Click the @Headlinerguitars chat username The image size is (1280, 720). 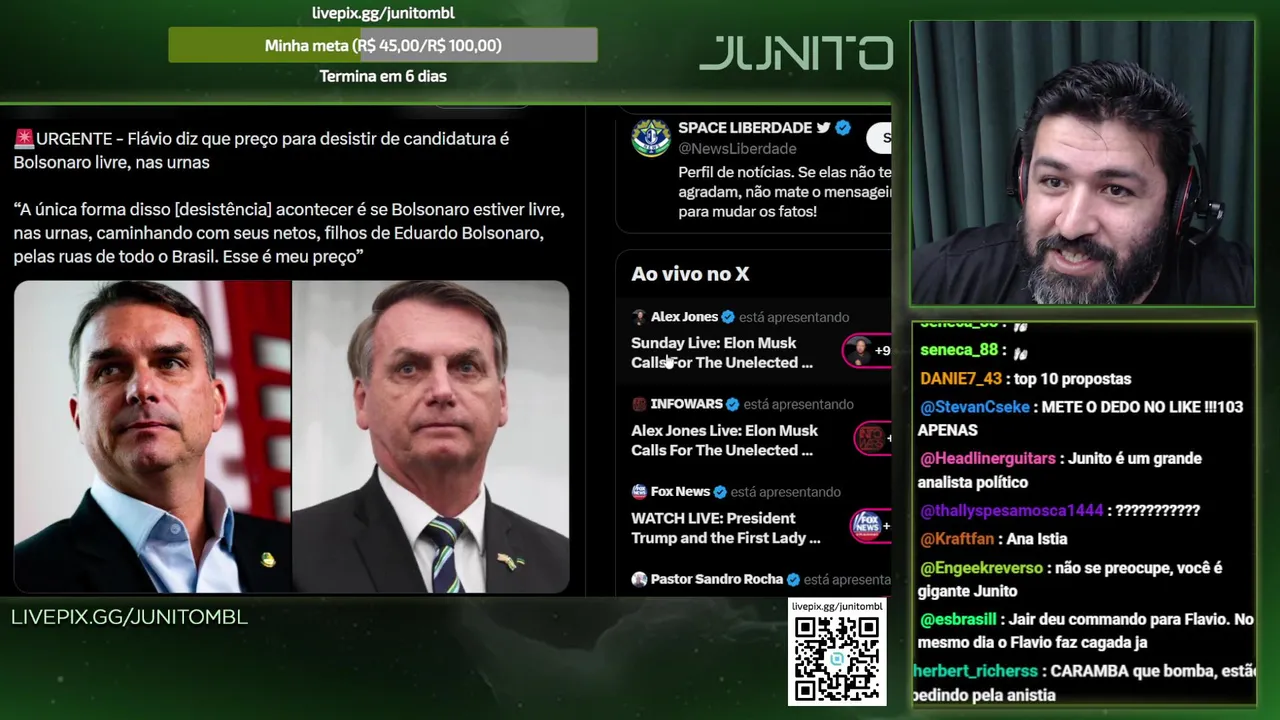[x=988, y=458]
